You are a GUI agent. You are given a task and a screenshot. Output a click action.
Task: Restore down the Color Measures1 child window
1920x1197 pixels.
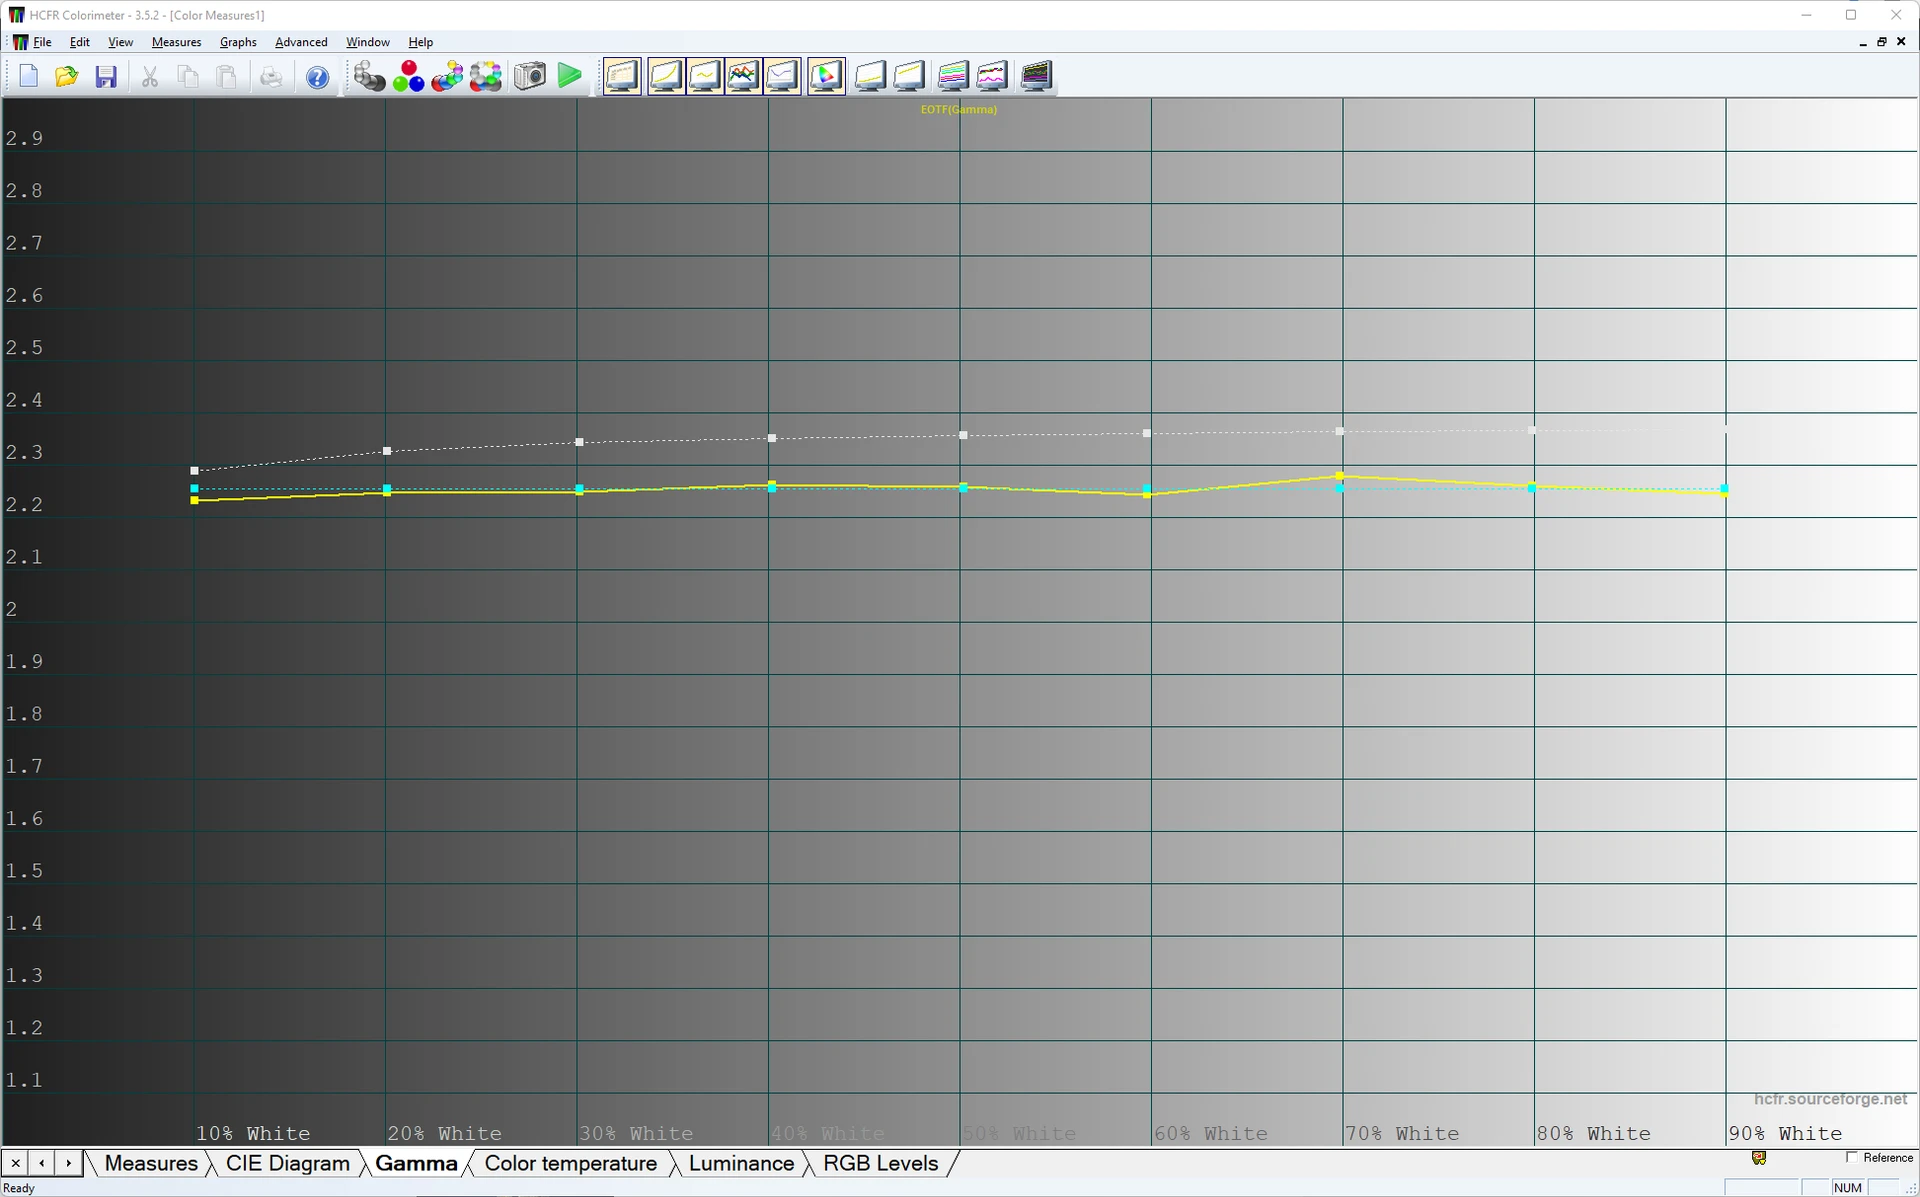(x=1881, y=42)
